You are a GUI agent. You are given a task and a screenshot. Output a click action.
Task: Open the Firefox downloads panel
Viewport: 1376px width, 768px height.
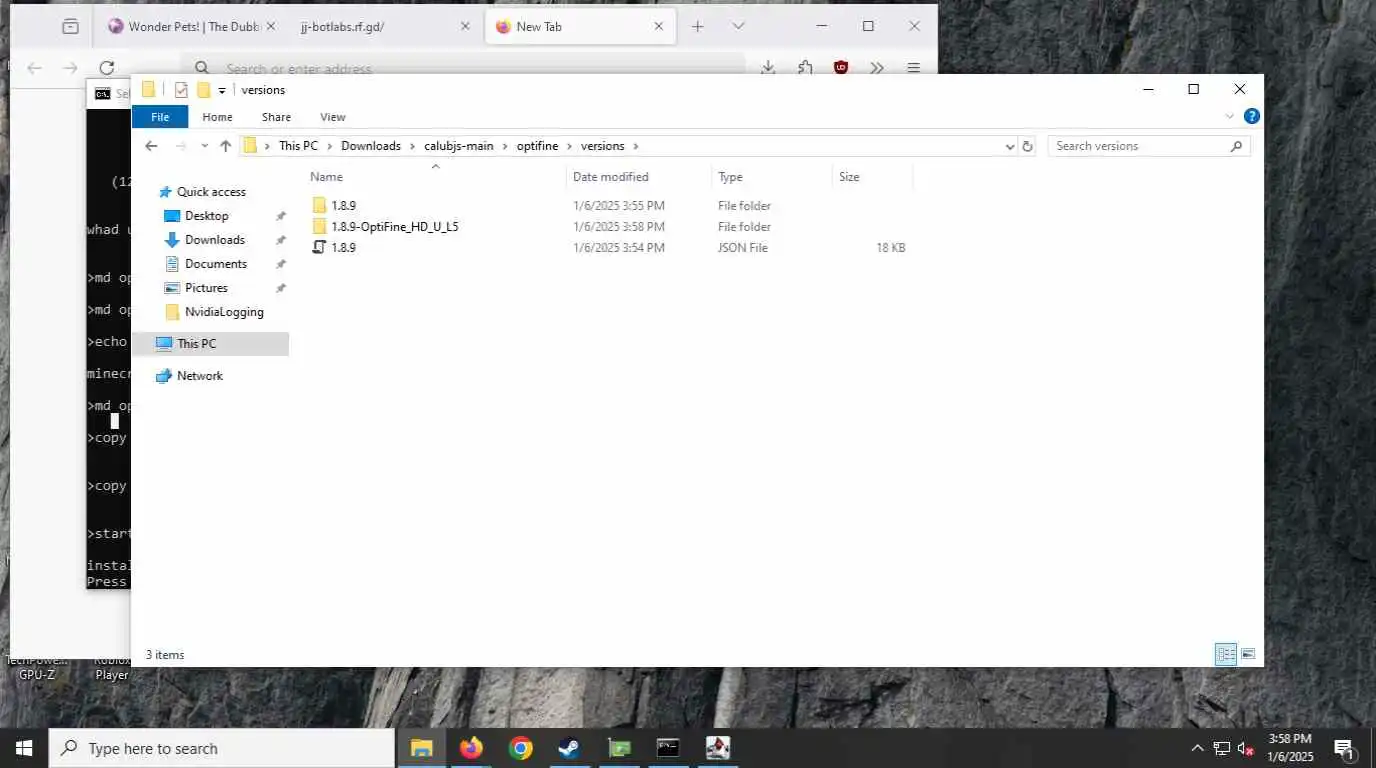[x=768, y=68]
